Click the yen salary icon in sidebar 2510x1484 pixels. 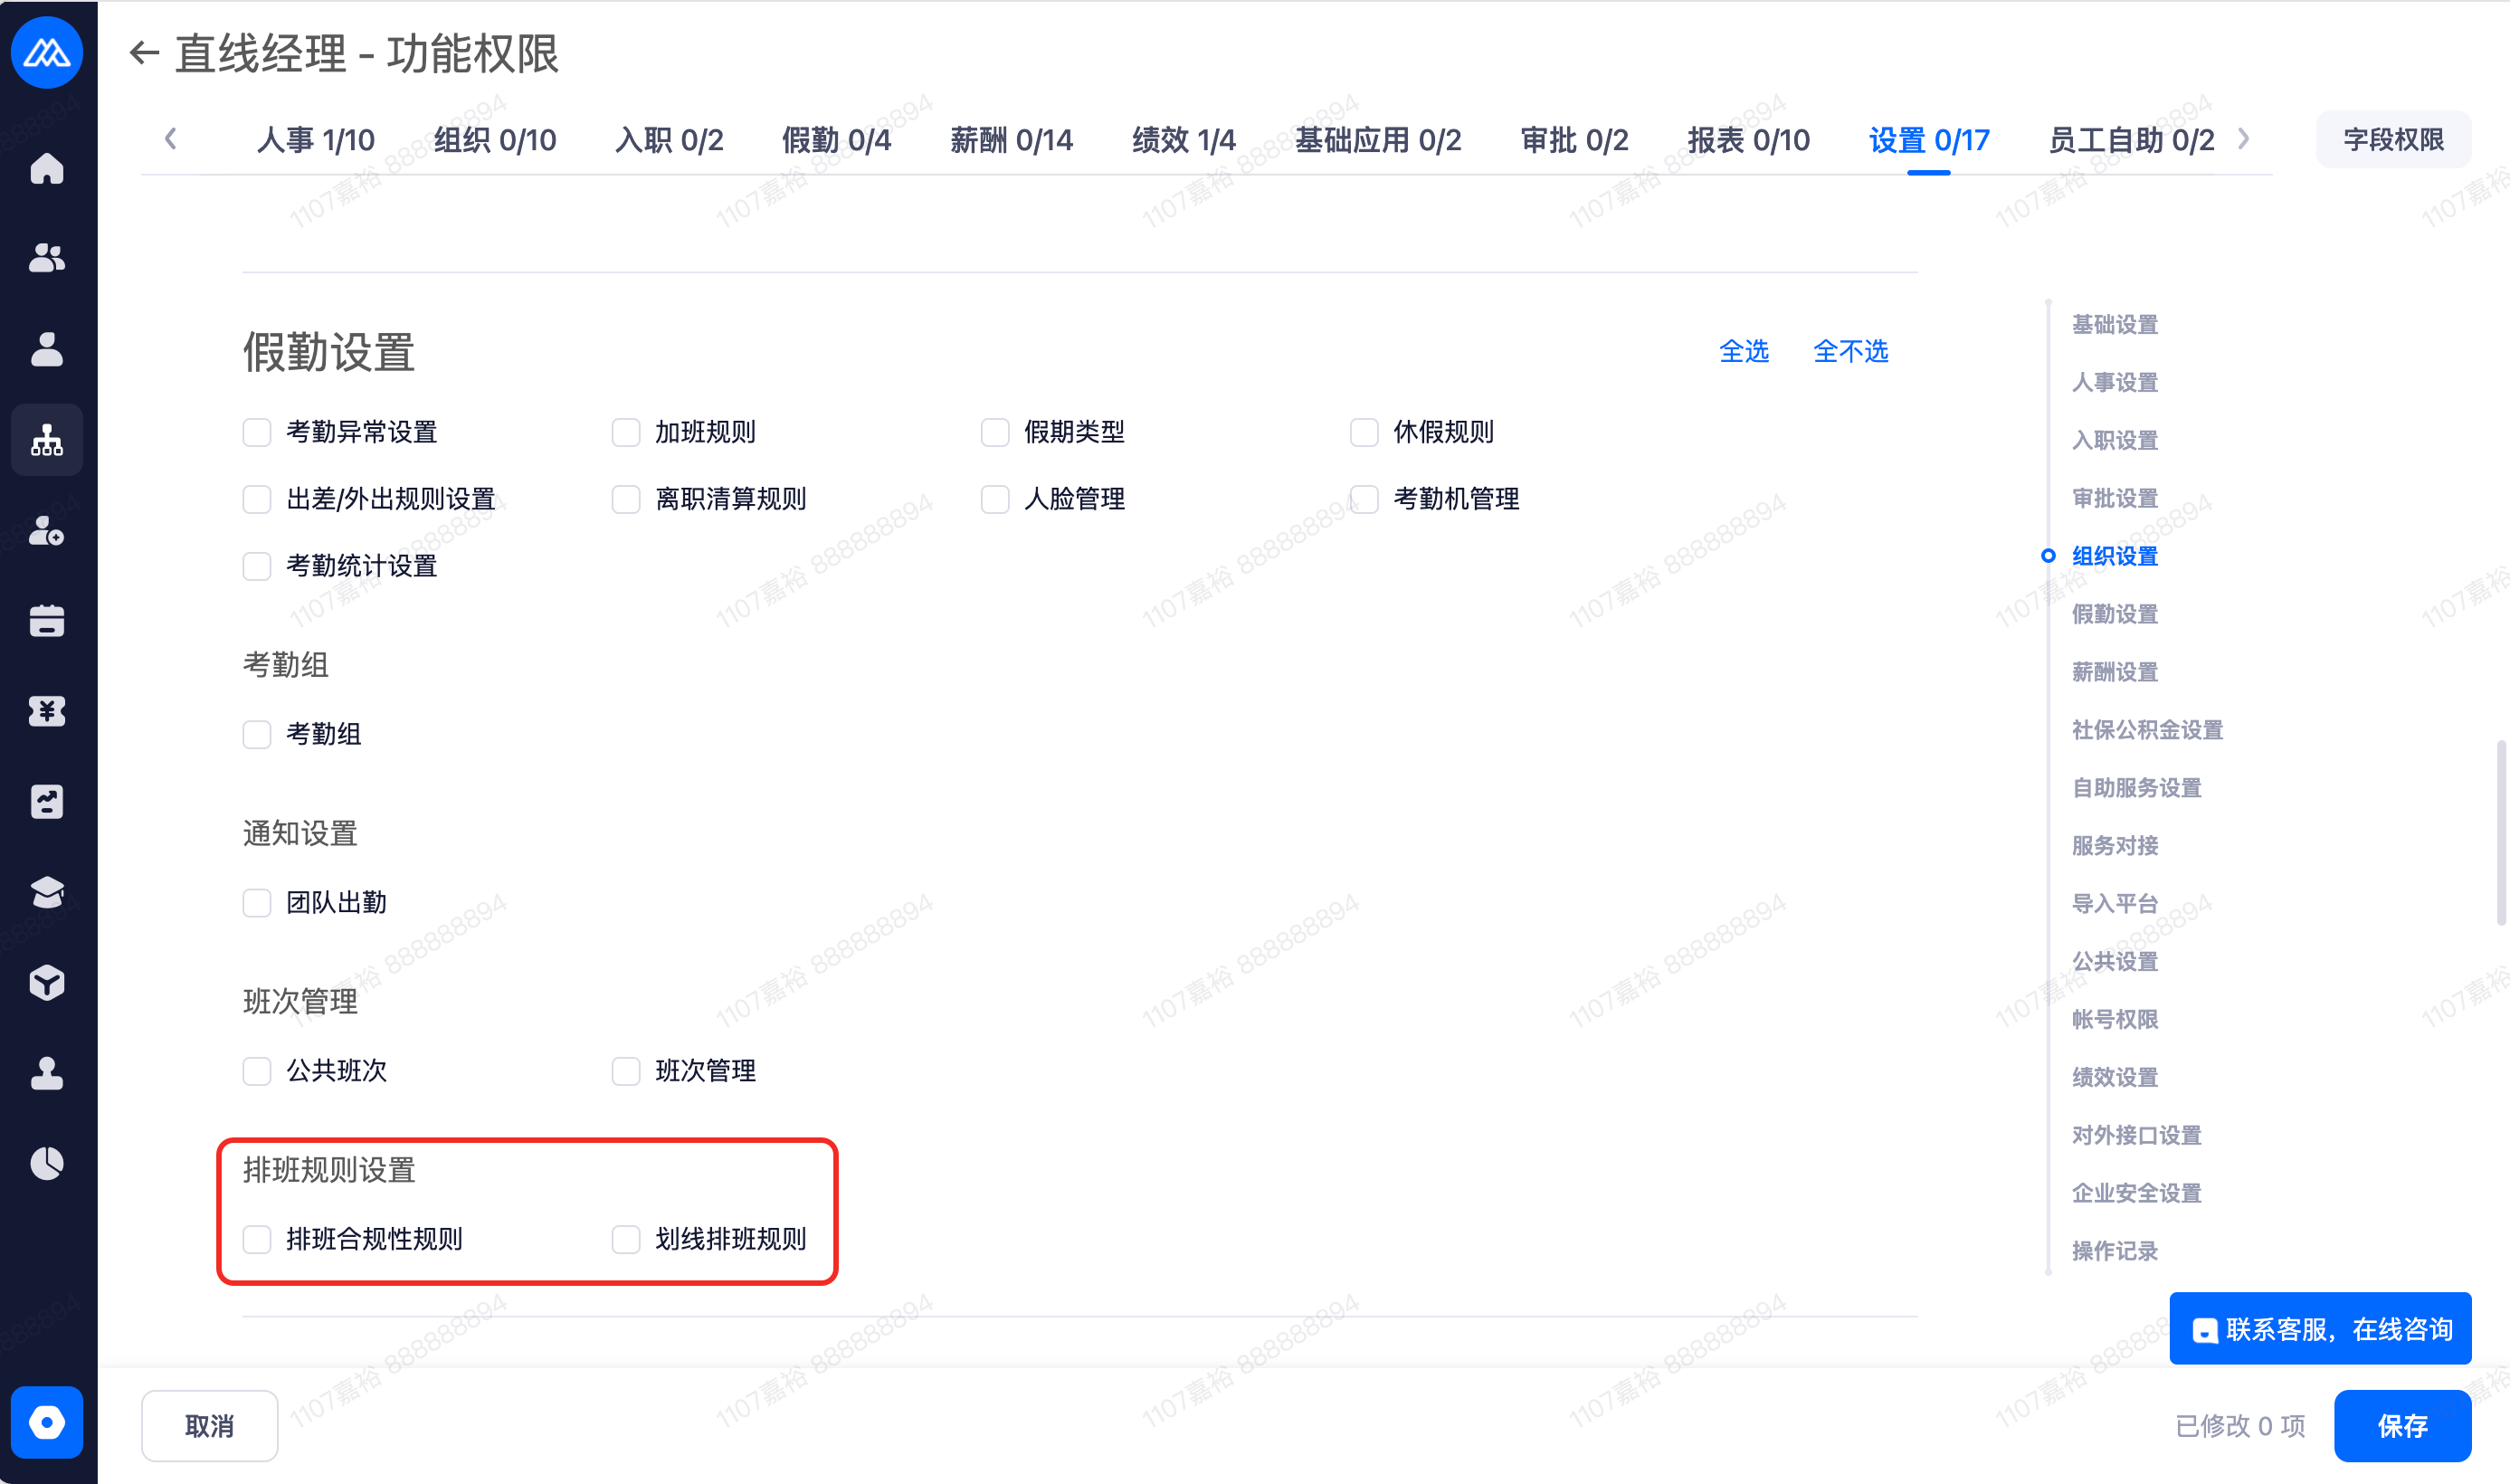pyautogui.click(x=47, y=711)
